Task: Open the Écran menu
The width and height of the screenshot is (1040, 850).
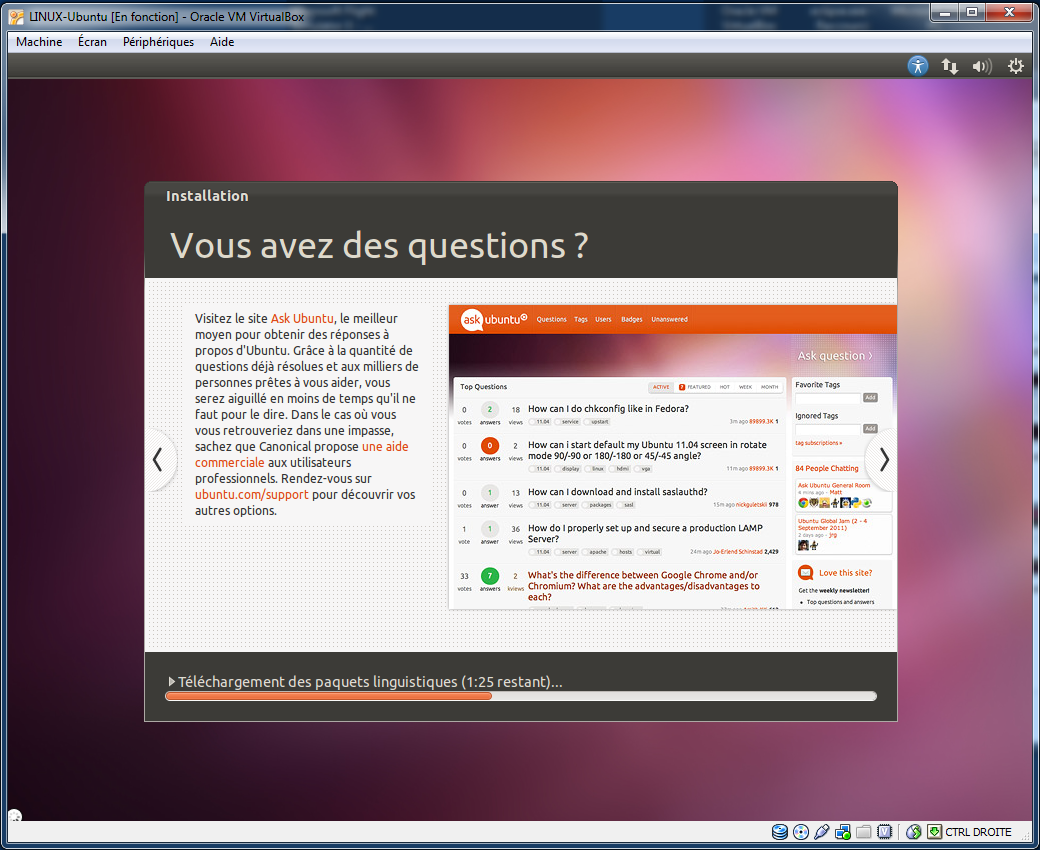Action: pos(92,42)
